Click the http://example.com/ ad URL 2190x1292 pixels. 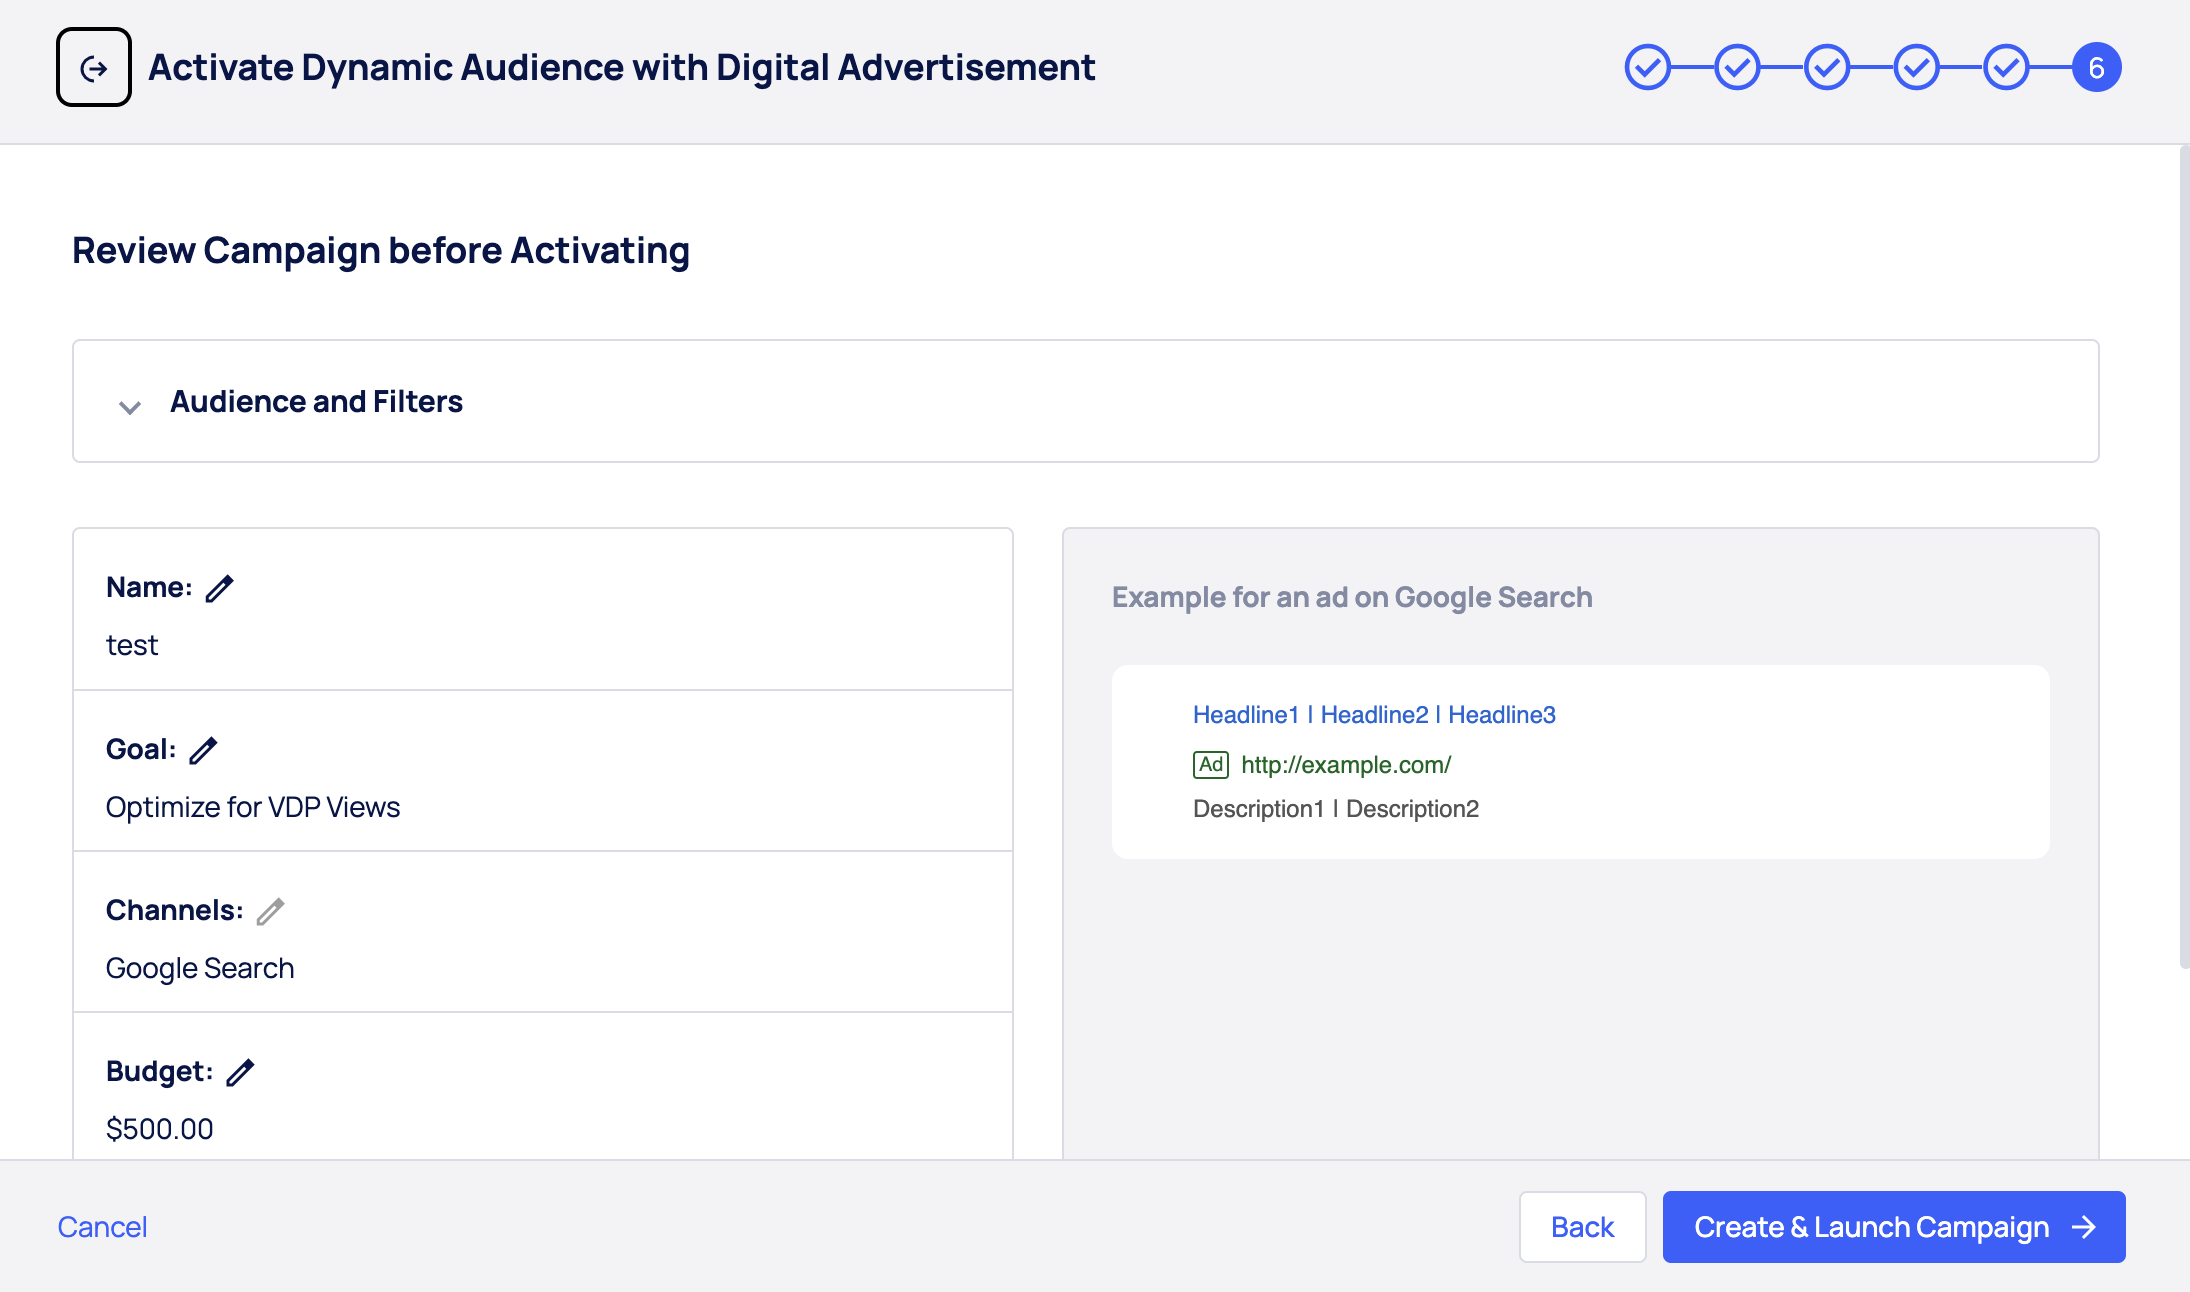coord(1345,765)
